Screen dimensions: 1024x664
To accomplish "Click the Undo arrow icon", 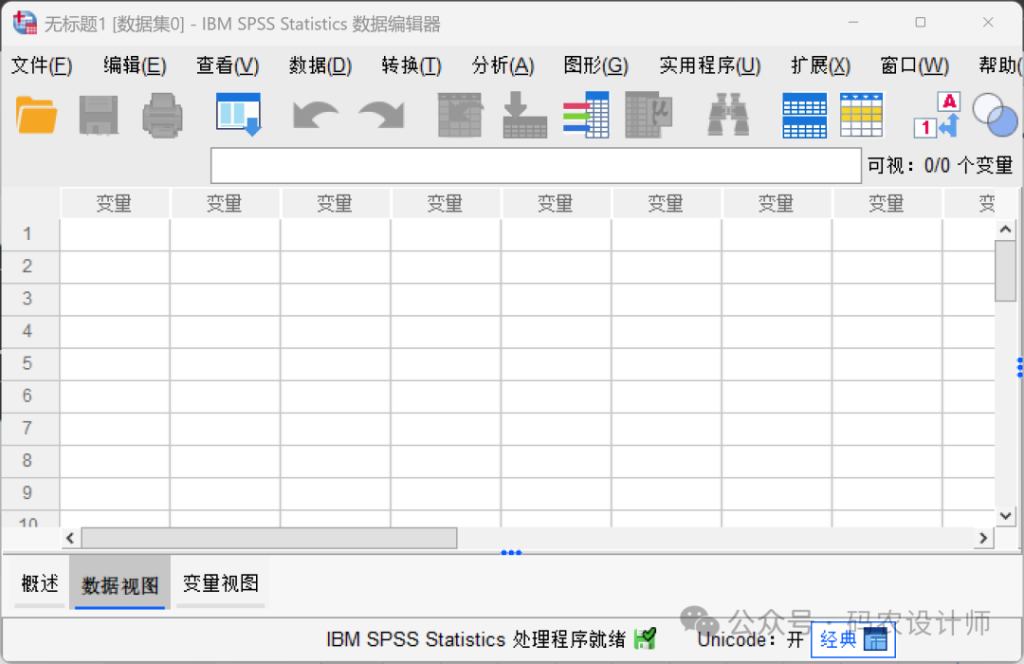I will [315, 115].
